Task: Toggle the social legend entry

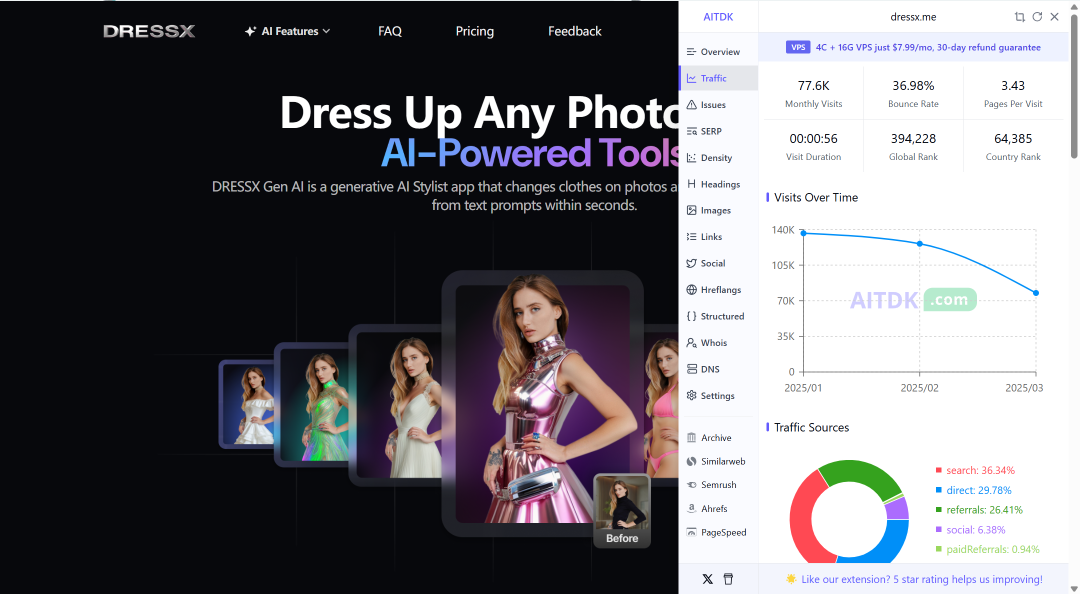Action: point(970,530)
